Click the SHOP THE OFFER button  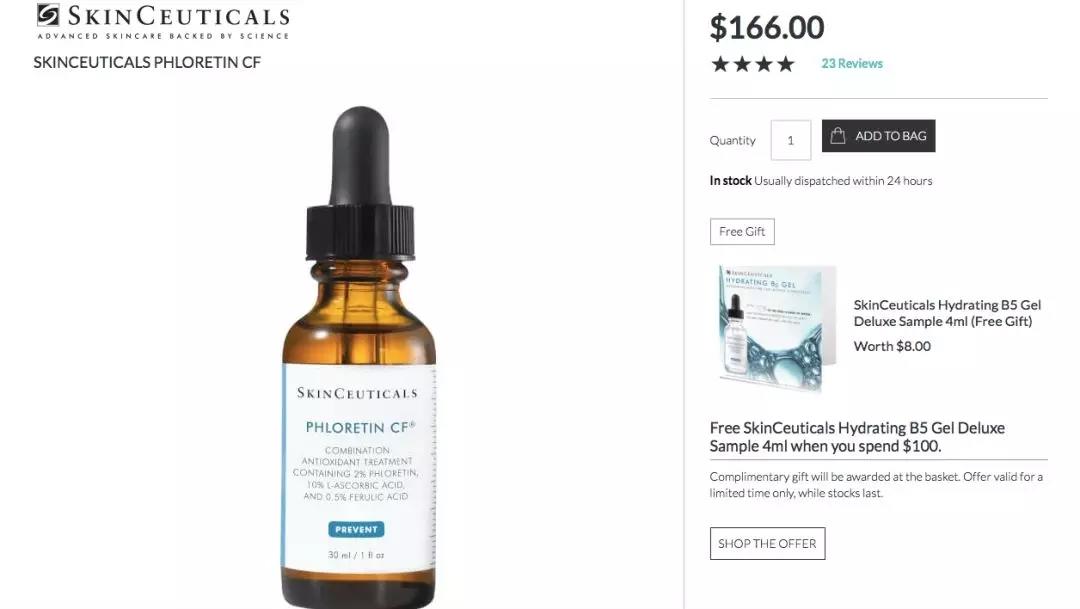coord(767,544)
